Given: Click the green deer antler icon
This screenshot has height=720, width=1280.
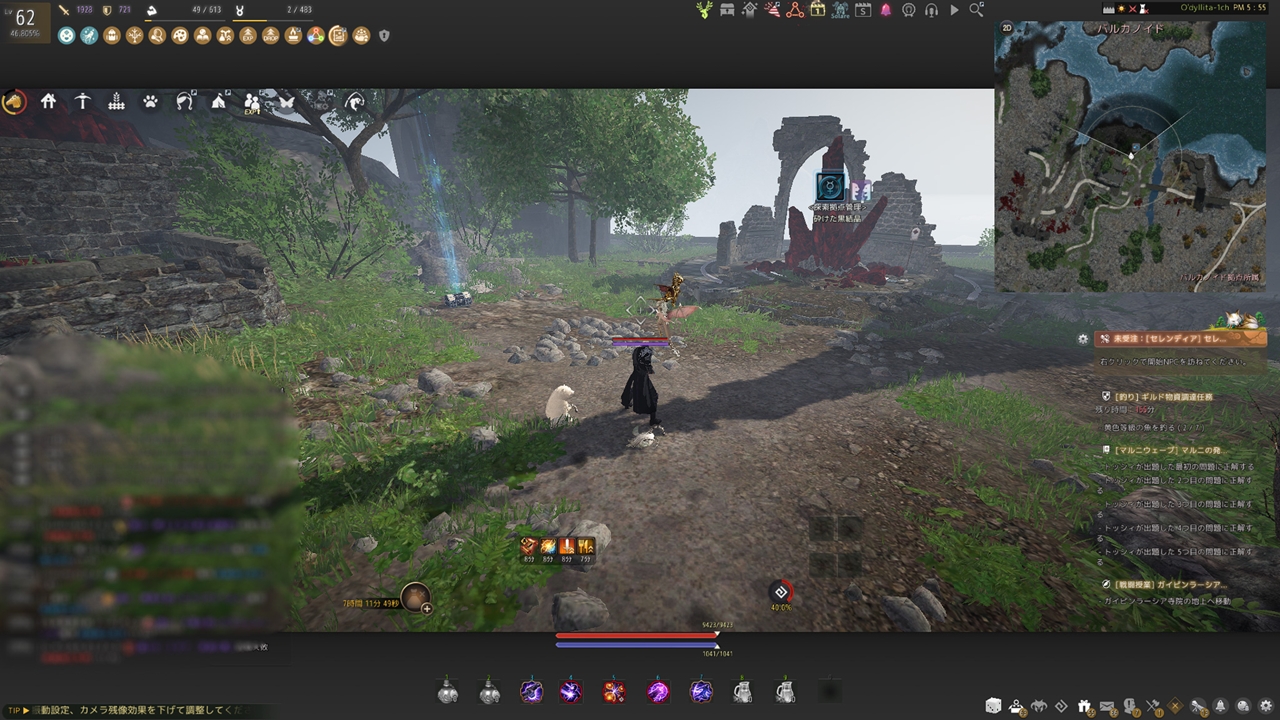Looking at the screenshot, I should pyautogui.click(x=704, y=10).
